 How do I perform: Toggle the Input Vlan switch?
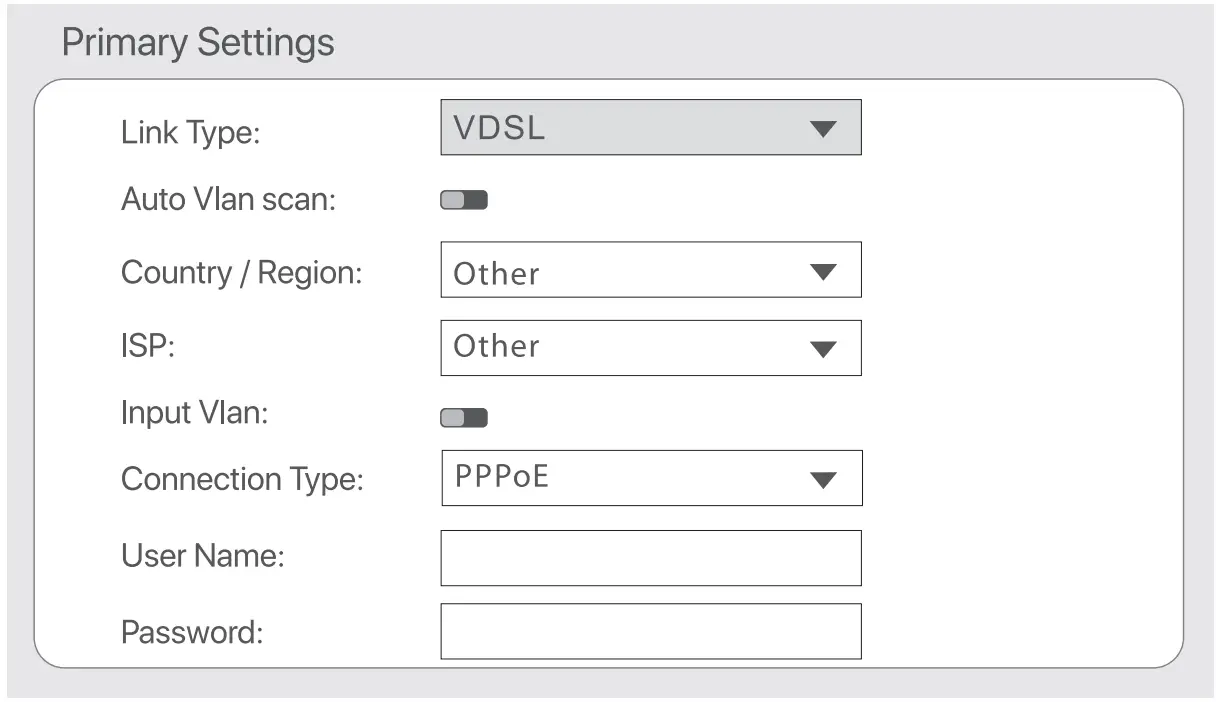click(464, 418)
